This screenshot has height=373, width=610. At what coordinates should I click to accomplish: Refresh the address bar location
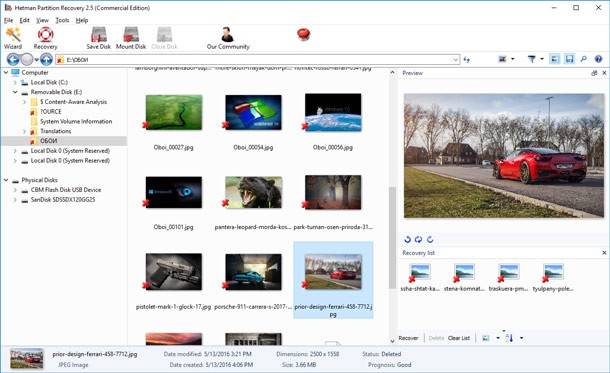pos(467,60)
